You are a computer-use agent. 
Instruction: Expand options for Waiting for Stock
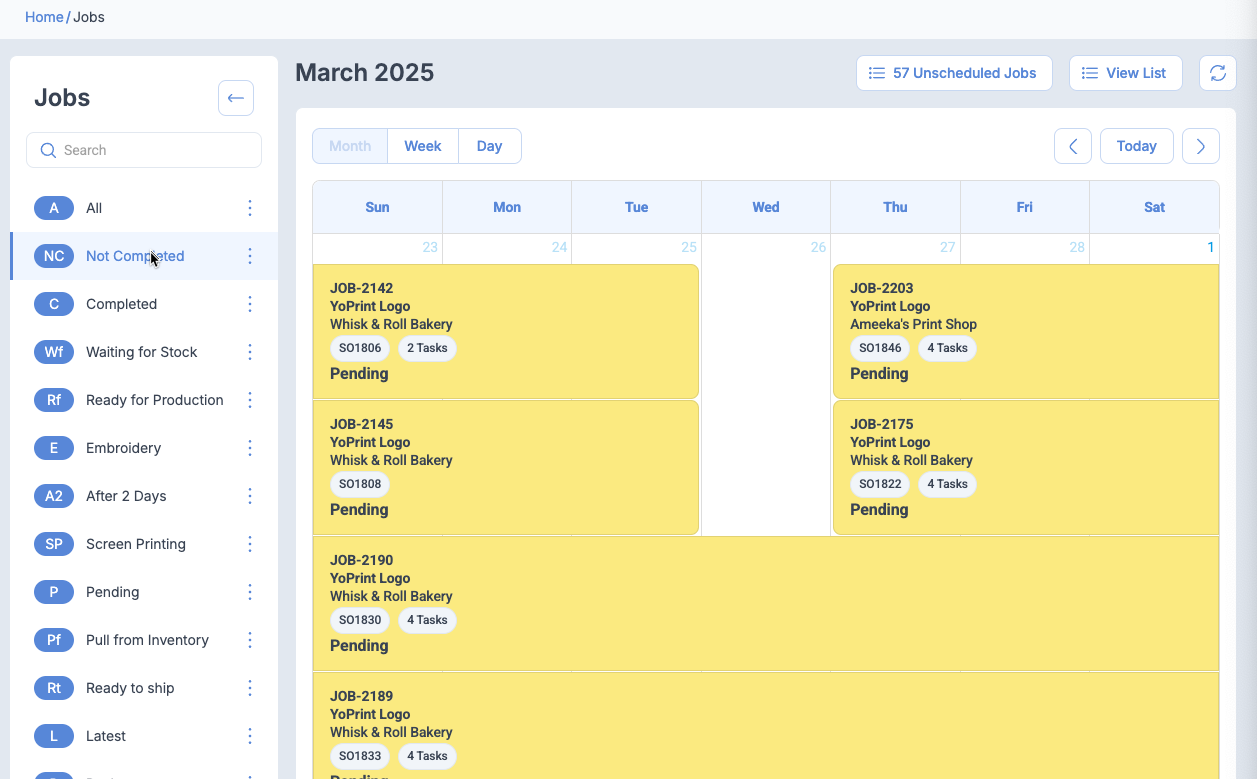250,352
